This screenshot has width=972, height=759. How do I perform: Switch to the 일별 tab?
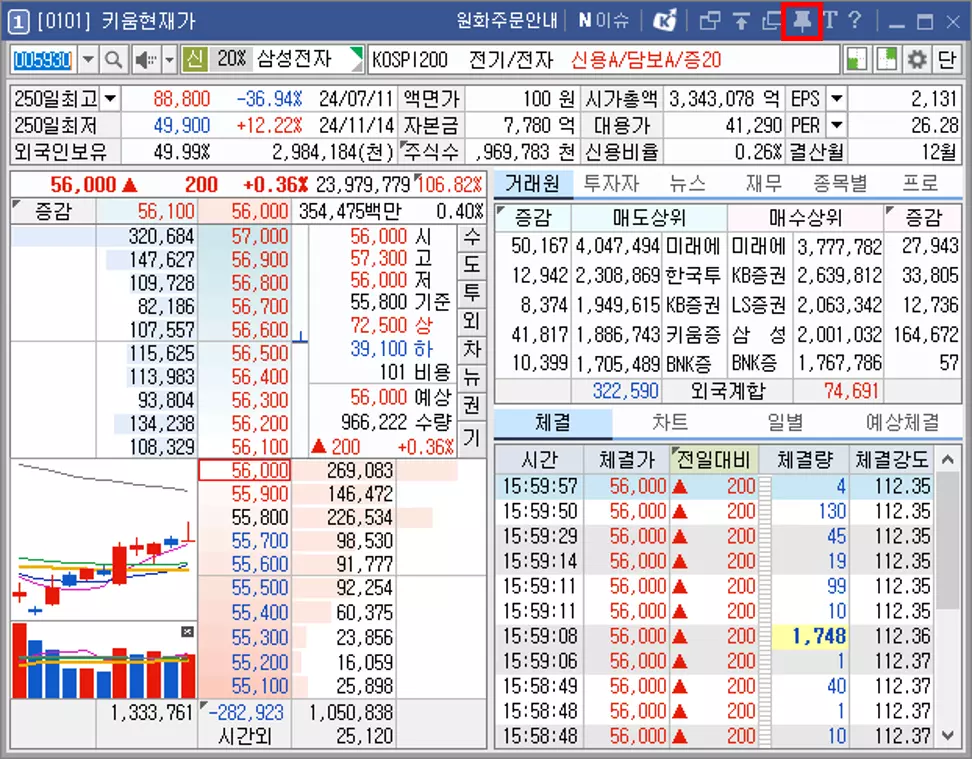[785, 423]
